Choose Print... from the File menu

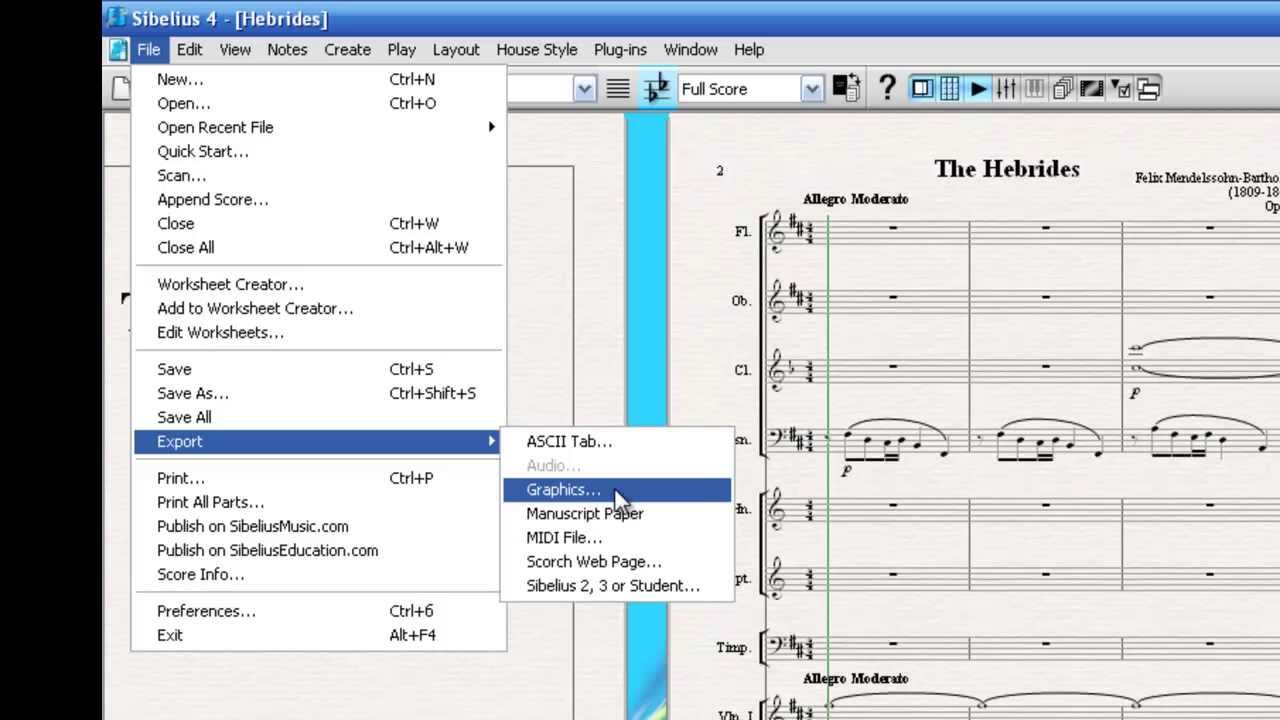(319, 478)
